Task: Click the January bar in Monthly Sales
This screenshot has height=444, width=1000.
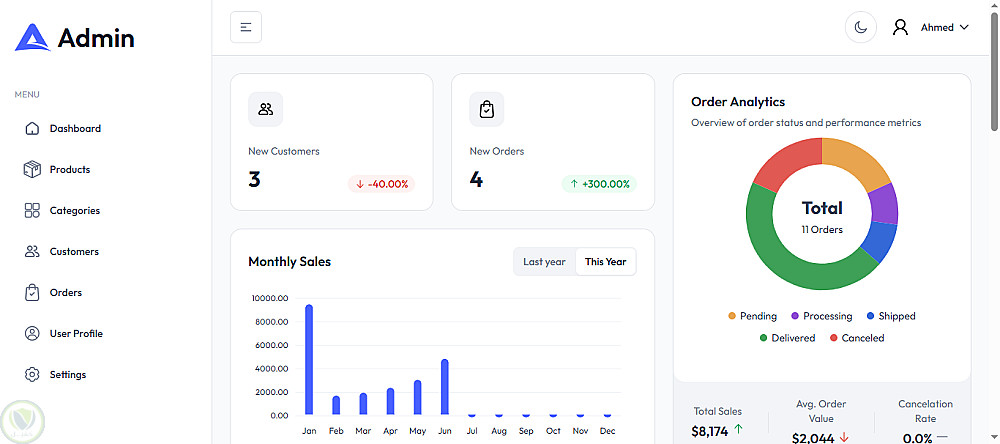Action: tap(309, 359)
